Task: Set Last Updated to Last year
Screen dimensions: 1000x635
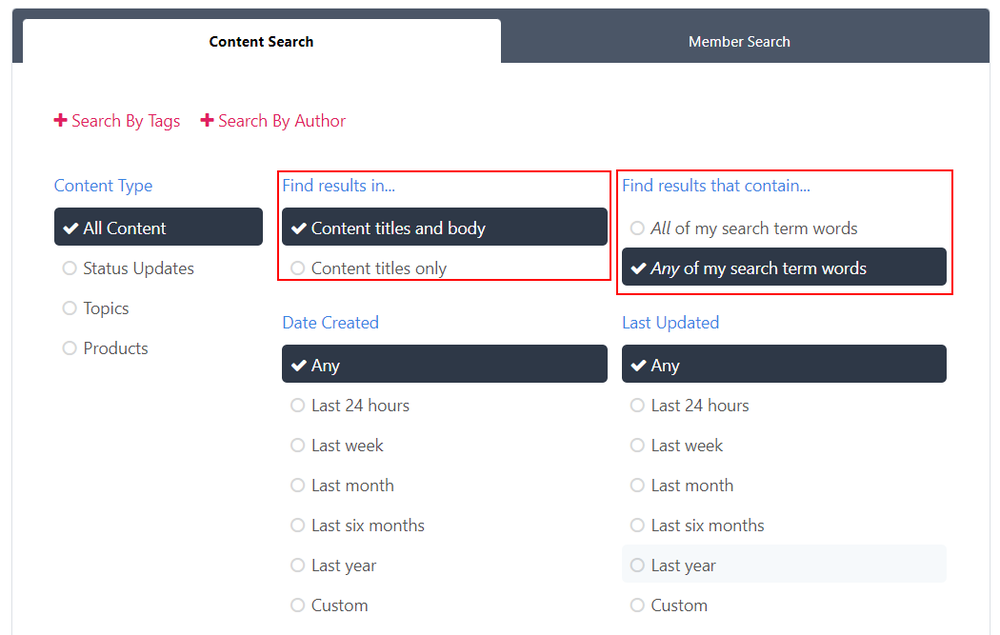Action: pos(683,565)
